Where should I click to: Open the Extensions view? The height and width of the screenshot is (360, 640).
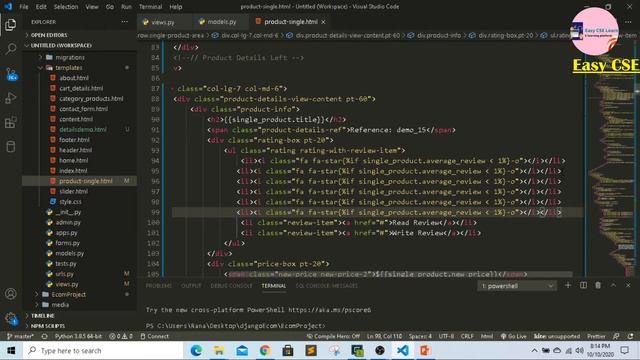[x=11, y=122]
